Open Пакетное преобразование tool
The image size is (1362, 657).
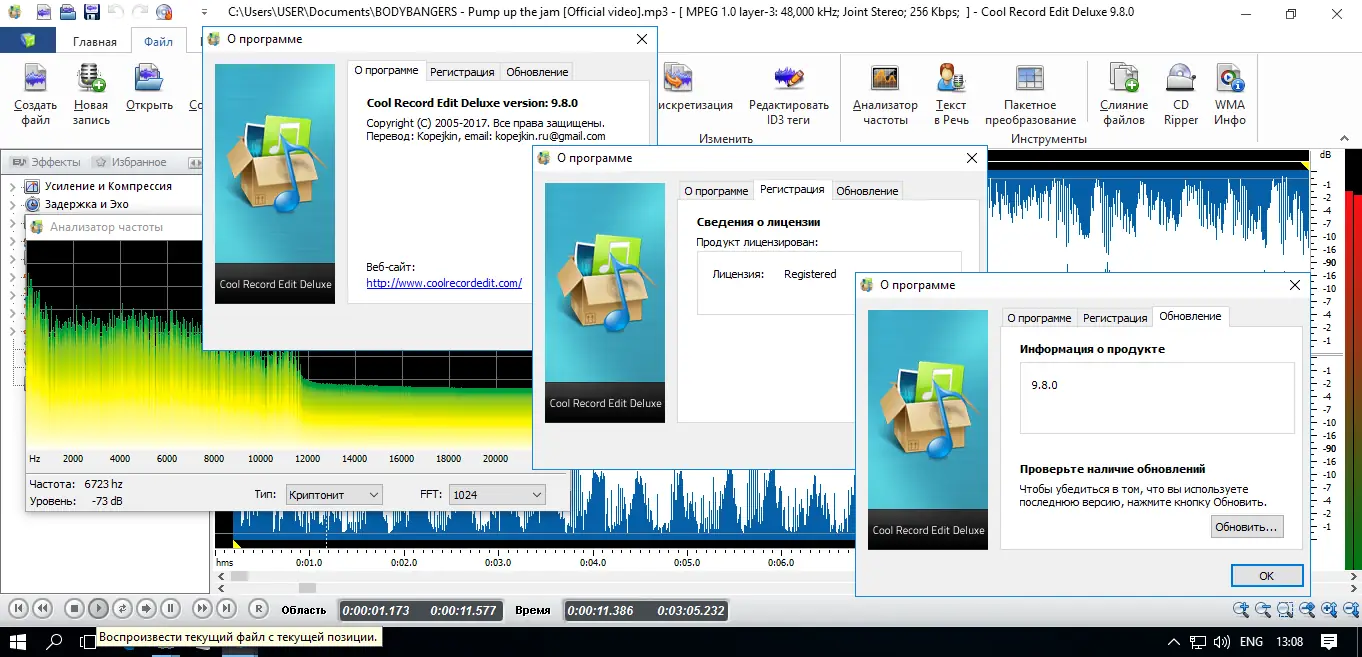pyautogui.click(x=1030, y=95)
